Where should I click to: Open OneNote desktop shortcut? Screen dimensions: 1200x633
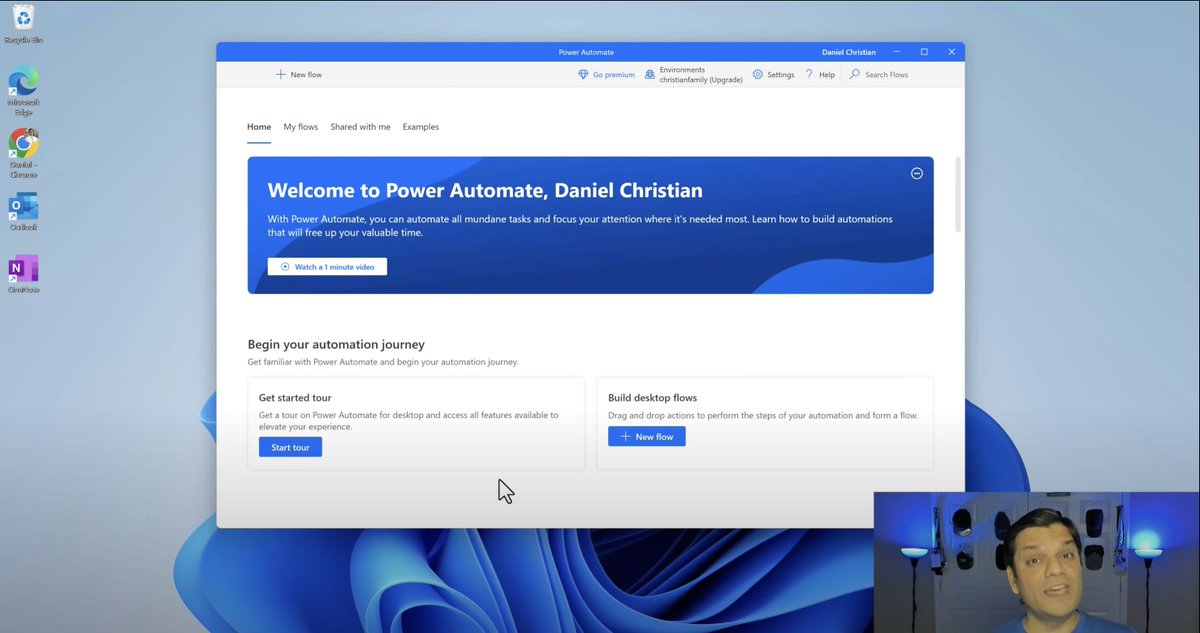(23, 274)
